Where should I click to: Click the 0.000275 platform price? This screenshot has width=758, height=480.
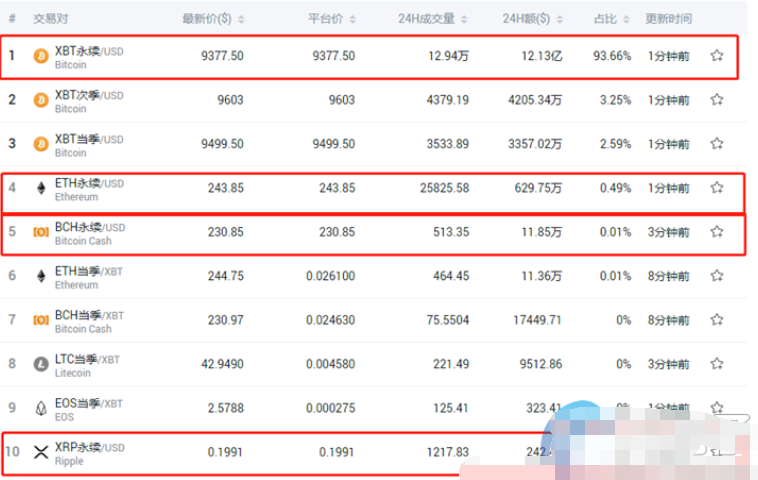(x=331, y=408)
